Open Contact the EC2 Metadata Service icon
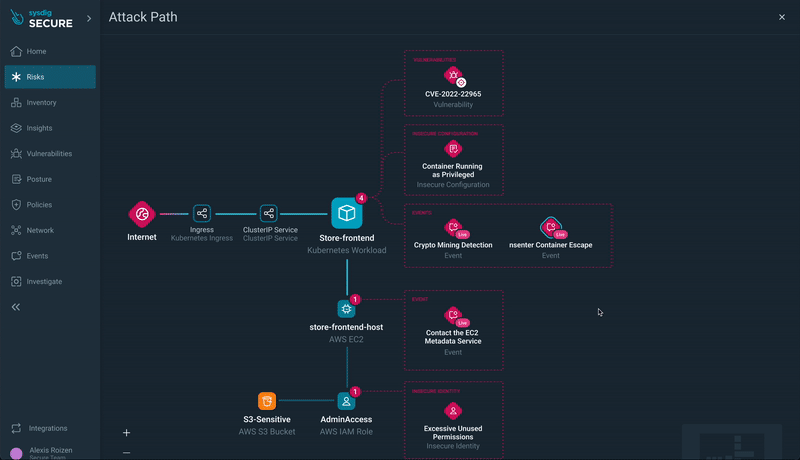The image size is (800, 460). point(454,316)
